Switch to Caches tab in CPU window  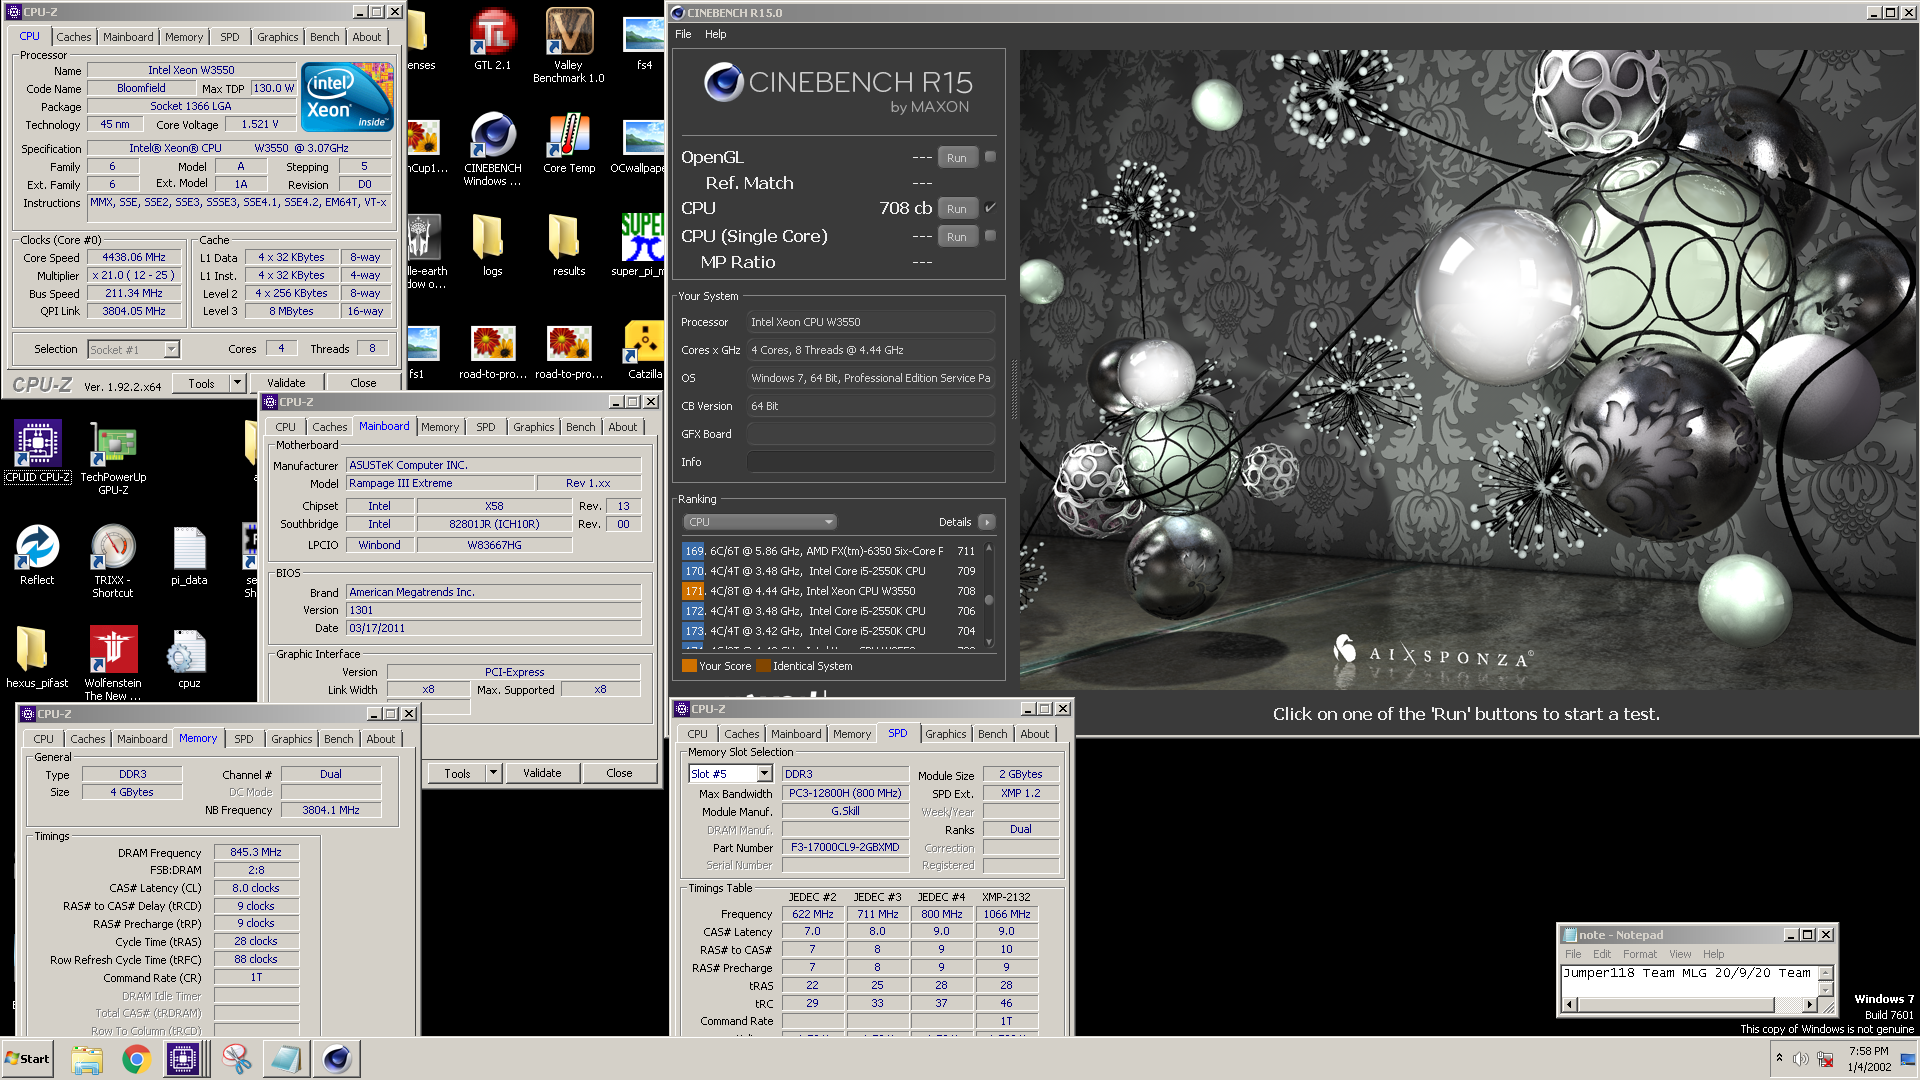pos(74,37)
